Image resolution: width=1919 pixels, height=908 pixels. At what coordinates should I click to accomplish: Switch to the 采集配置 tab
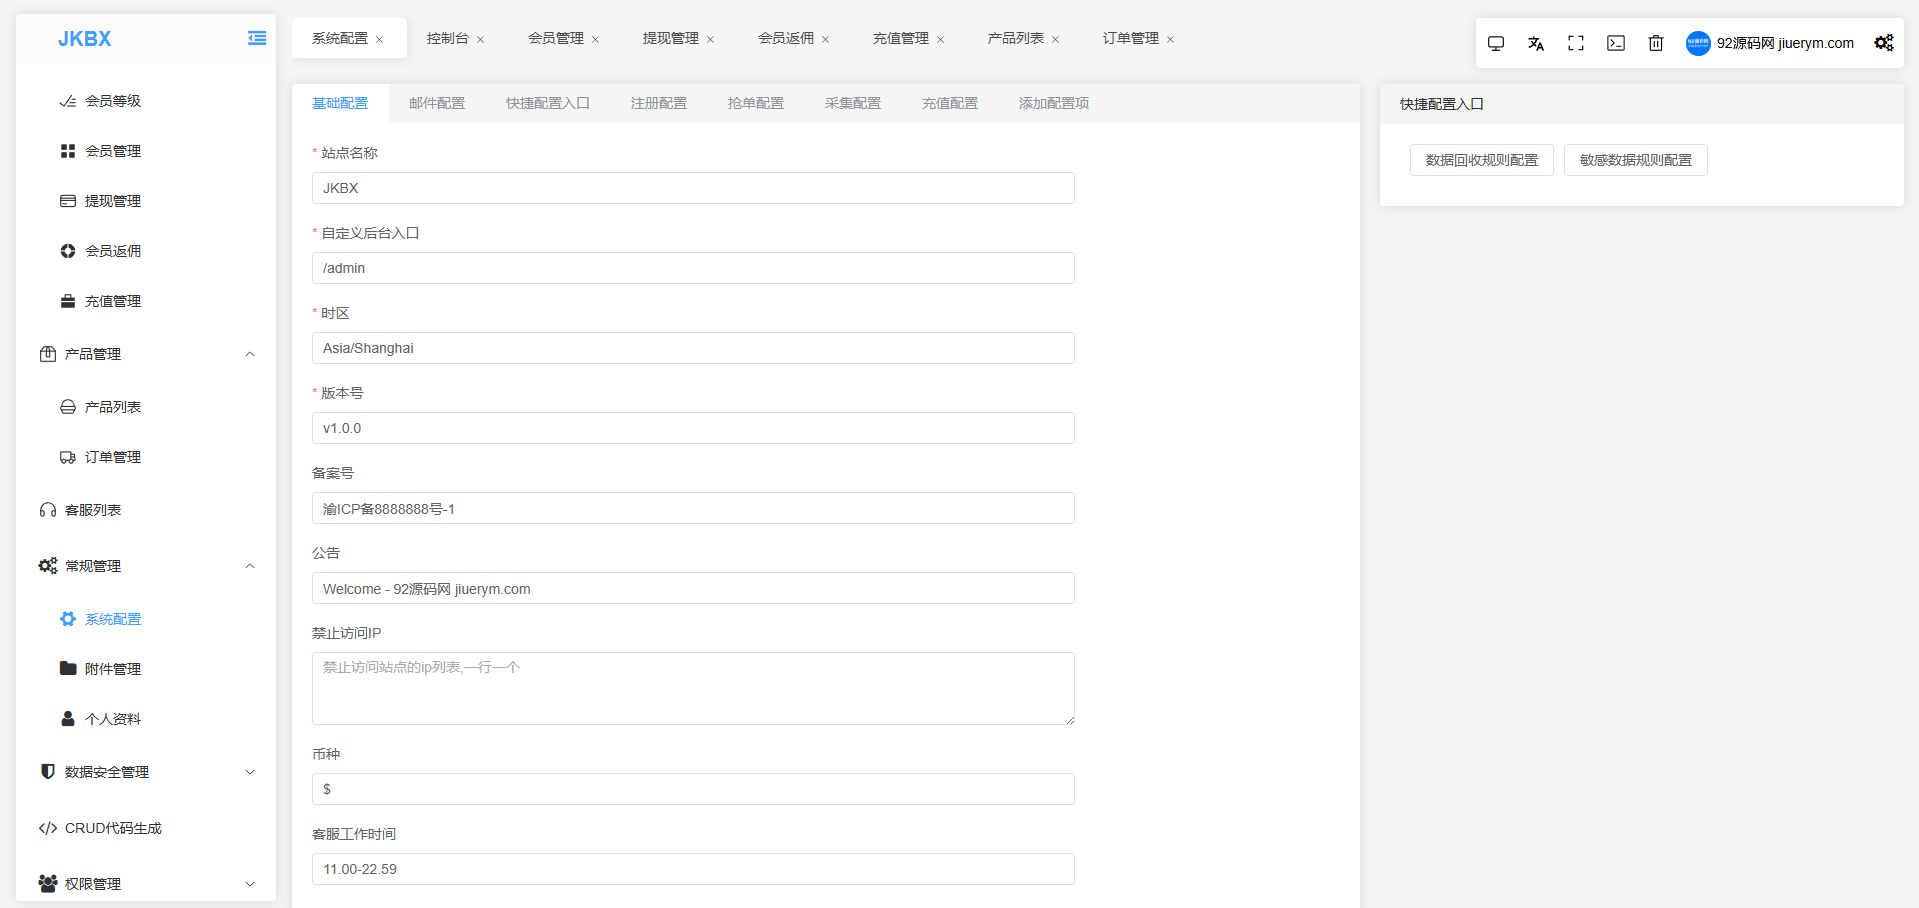853,103
